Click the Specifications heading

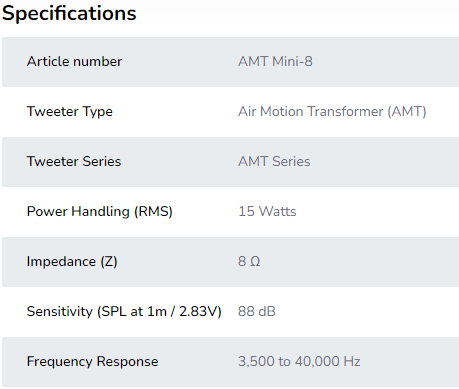click(69, 14)
